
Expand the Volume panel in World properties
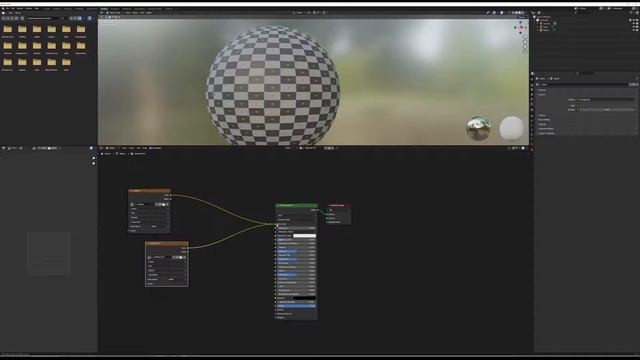(542, 116)
